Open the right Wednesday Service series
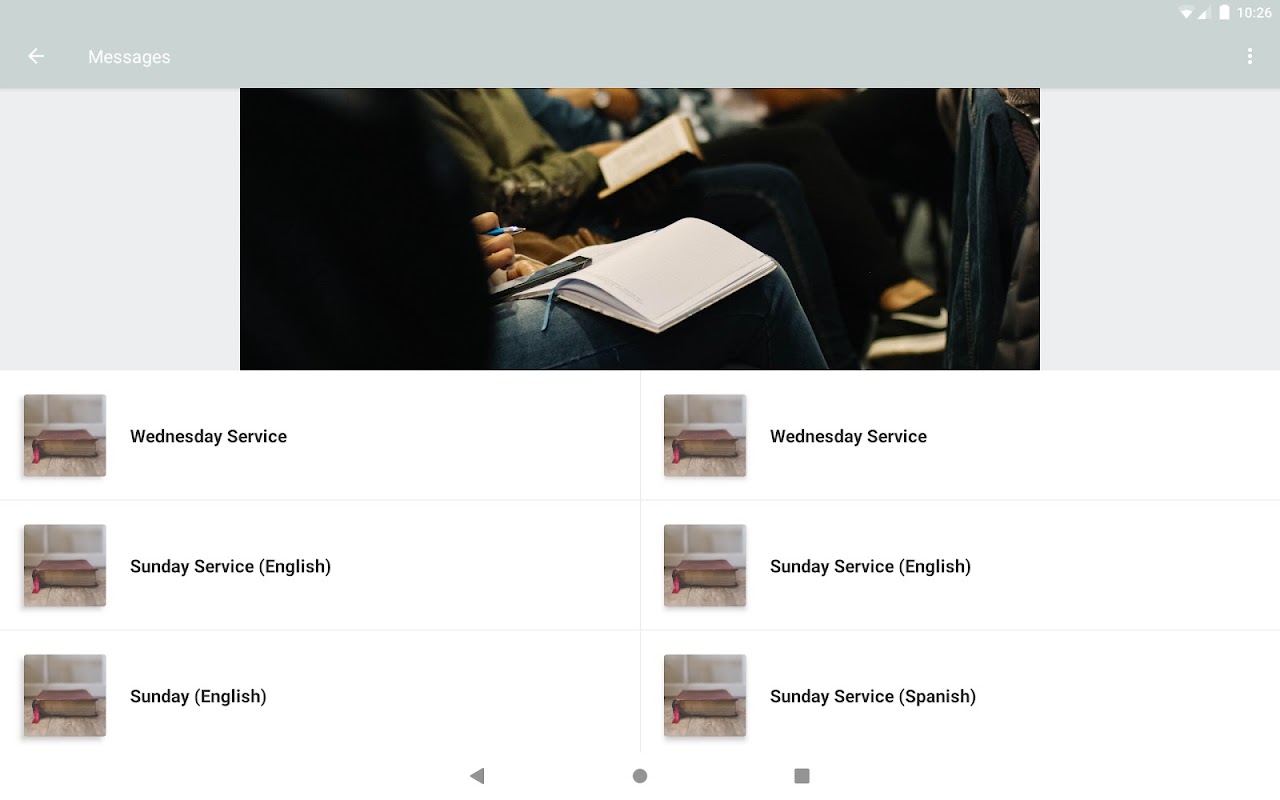The image size is (1280, 800). point(960,436)
